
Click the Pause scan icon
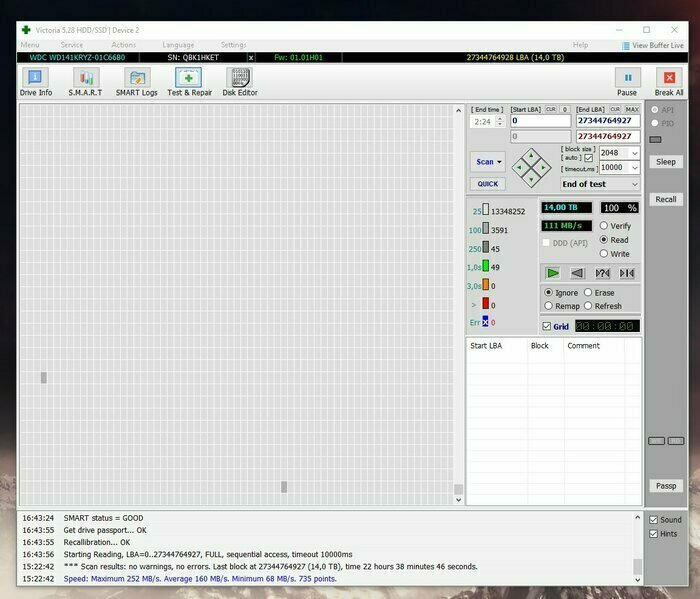point(628,81)
